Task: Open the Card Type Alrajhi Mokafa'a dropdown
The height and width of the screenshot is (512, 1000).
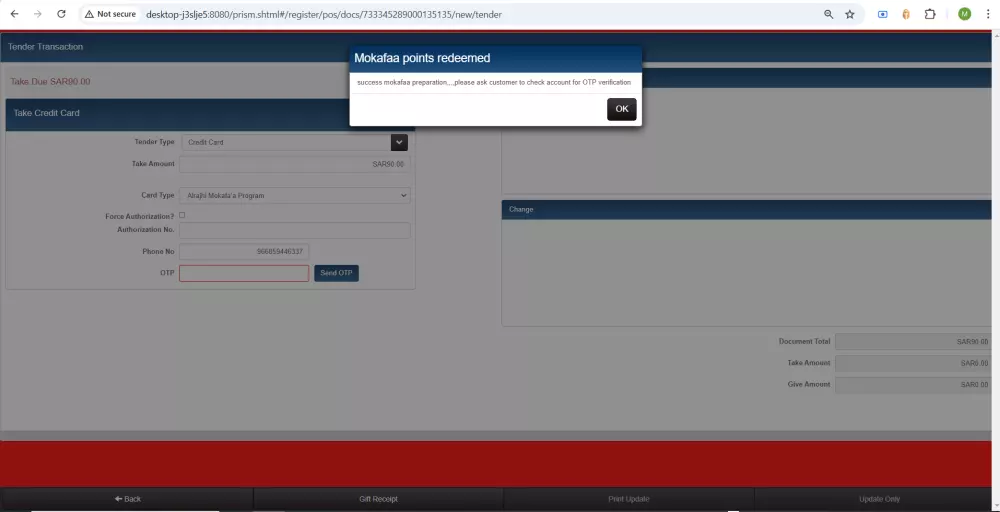Action: pyautogui.click(x=295, y=195)
